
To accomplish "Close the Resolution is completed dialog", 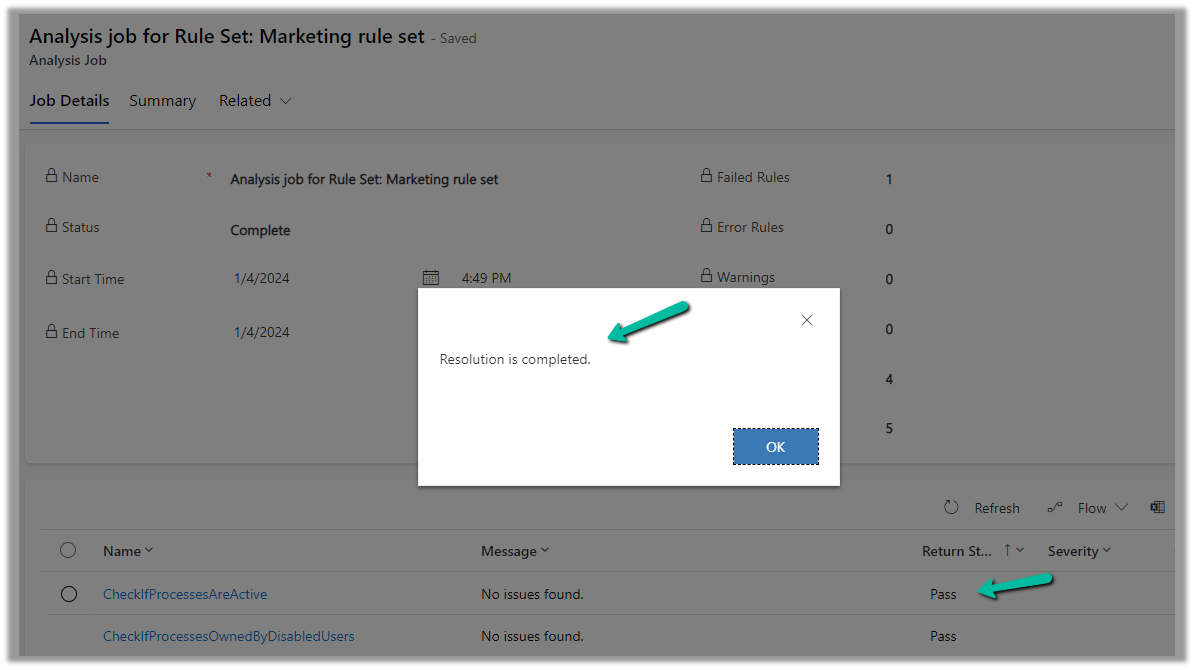I will click(x=807, y=320).
